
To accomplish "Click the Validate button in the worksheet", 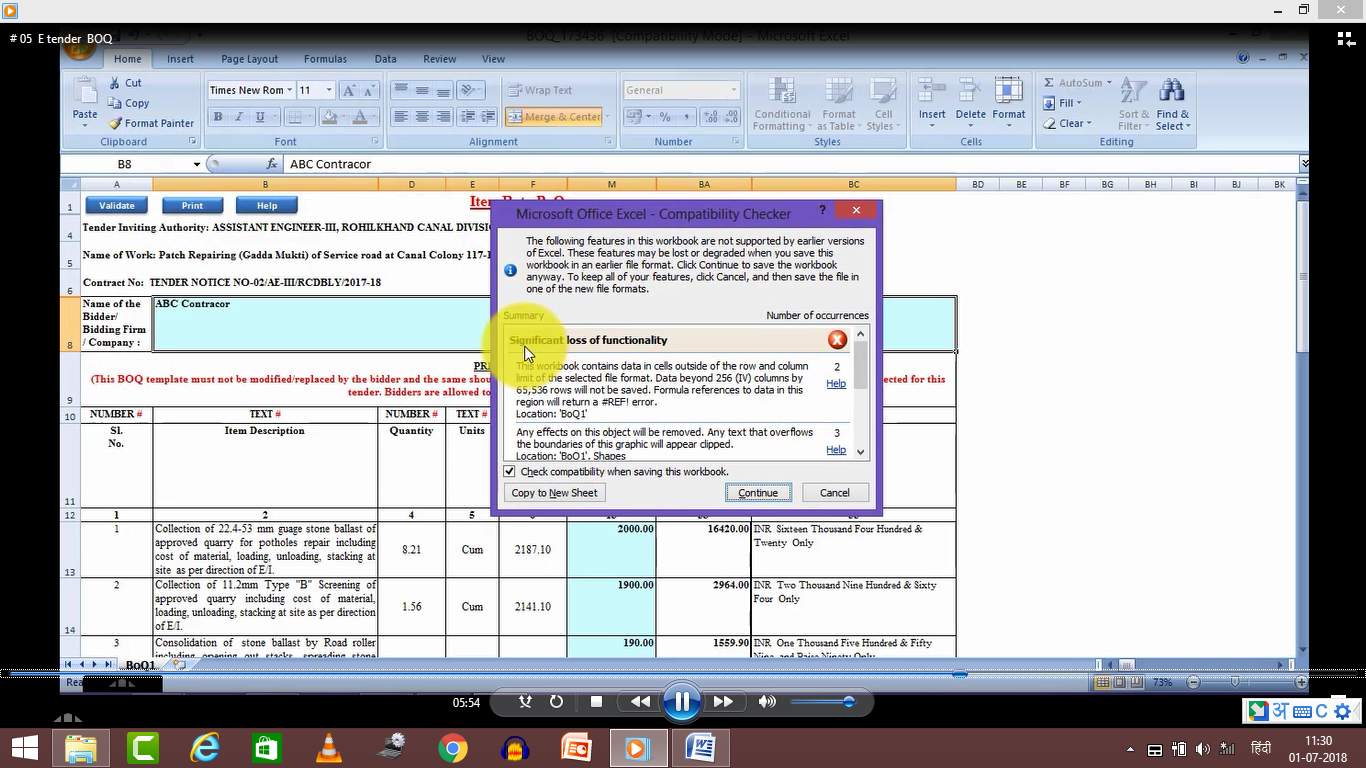I will click(117, 205).
